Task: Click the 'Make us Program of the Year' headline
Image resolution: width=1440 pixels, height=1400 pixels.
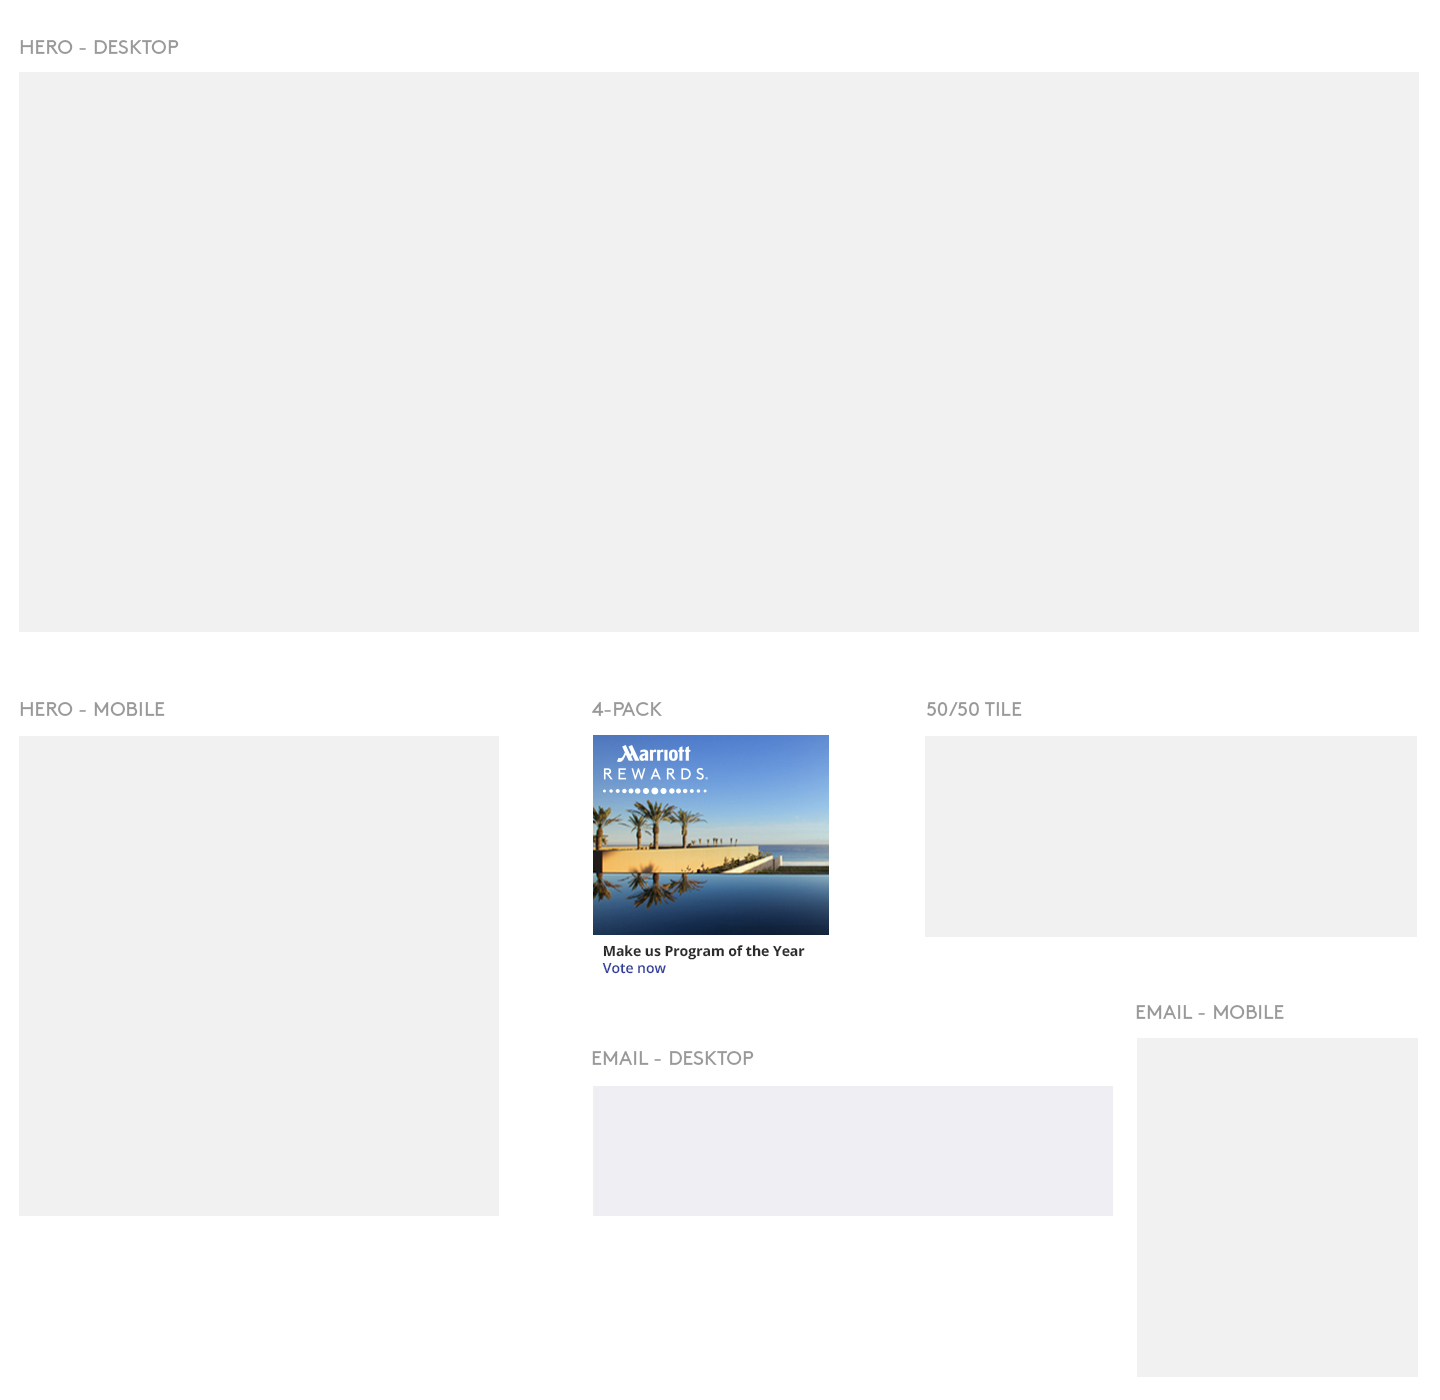Action: click(703, 951)
